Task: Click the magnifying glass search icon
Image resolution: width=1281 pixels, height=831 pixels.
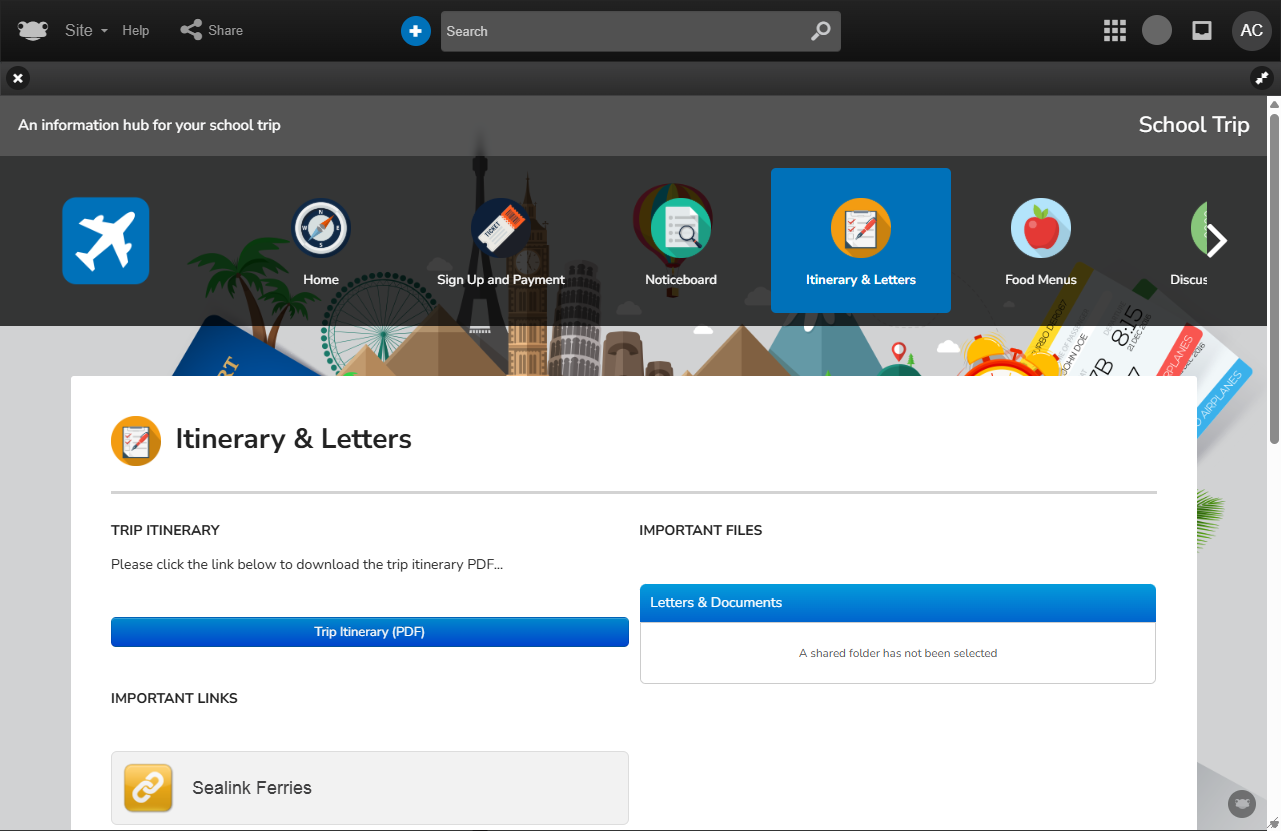Action: pos(820,31)
